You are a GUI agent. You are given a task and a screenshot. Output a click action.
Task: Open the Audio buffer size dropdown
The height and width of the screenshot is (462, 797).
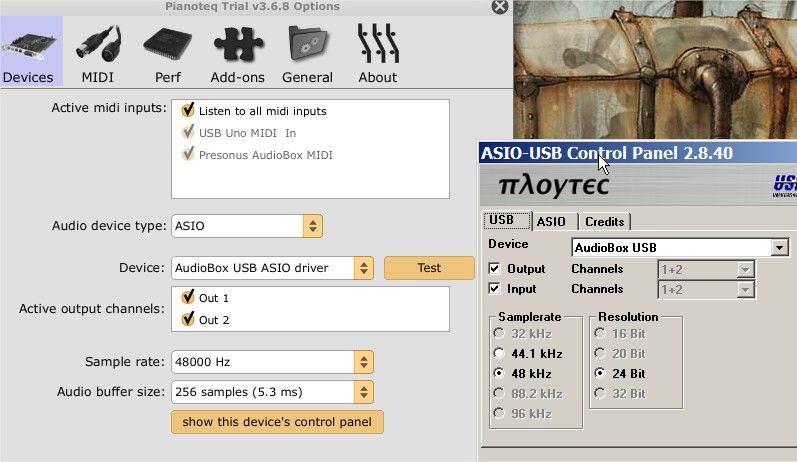[272, 392]
